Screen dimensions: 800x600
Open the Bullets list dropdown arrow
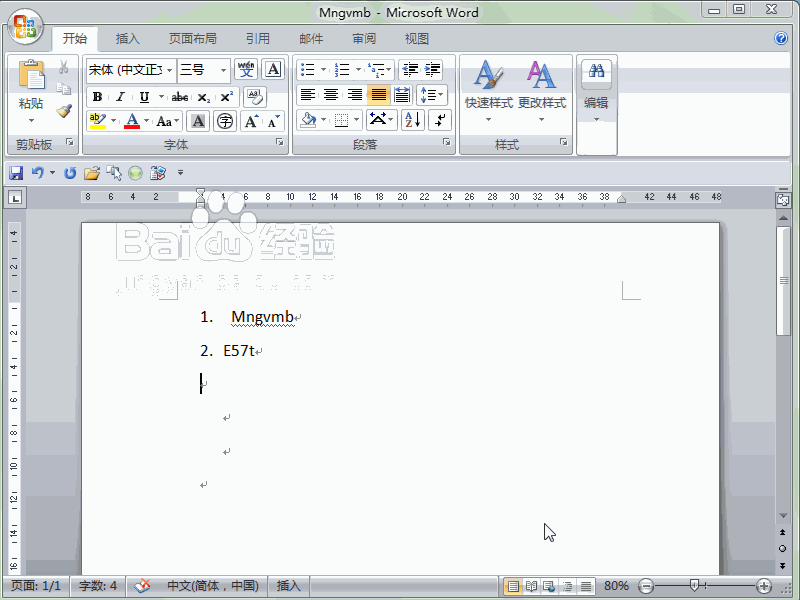pos(323,69)
